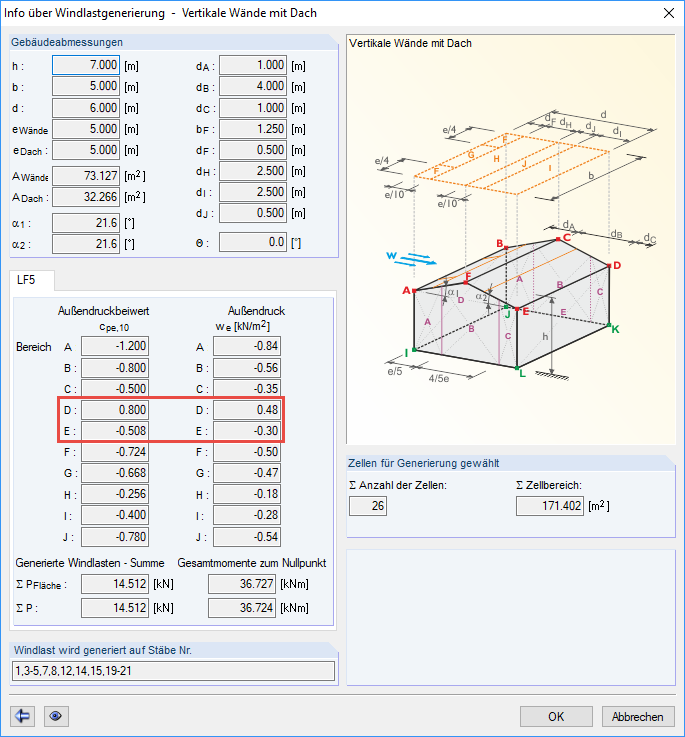Click the dH field showing 2.500
Screen dimensions: 685x737
pyautogui.click(x=253, y=171)
